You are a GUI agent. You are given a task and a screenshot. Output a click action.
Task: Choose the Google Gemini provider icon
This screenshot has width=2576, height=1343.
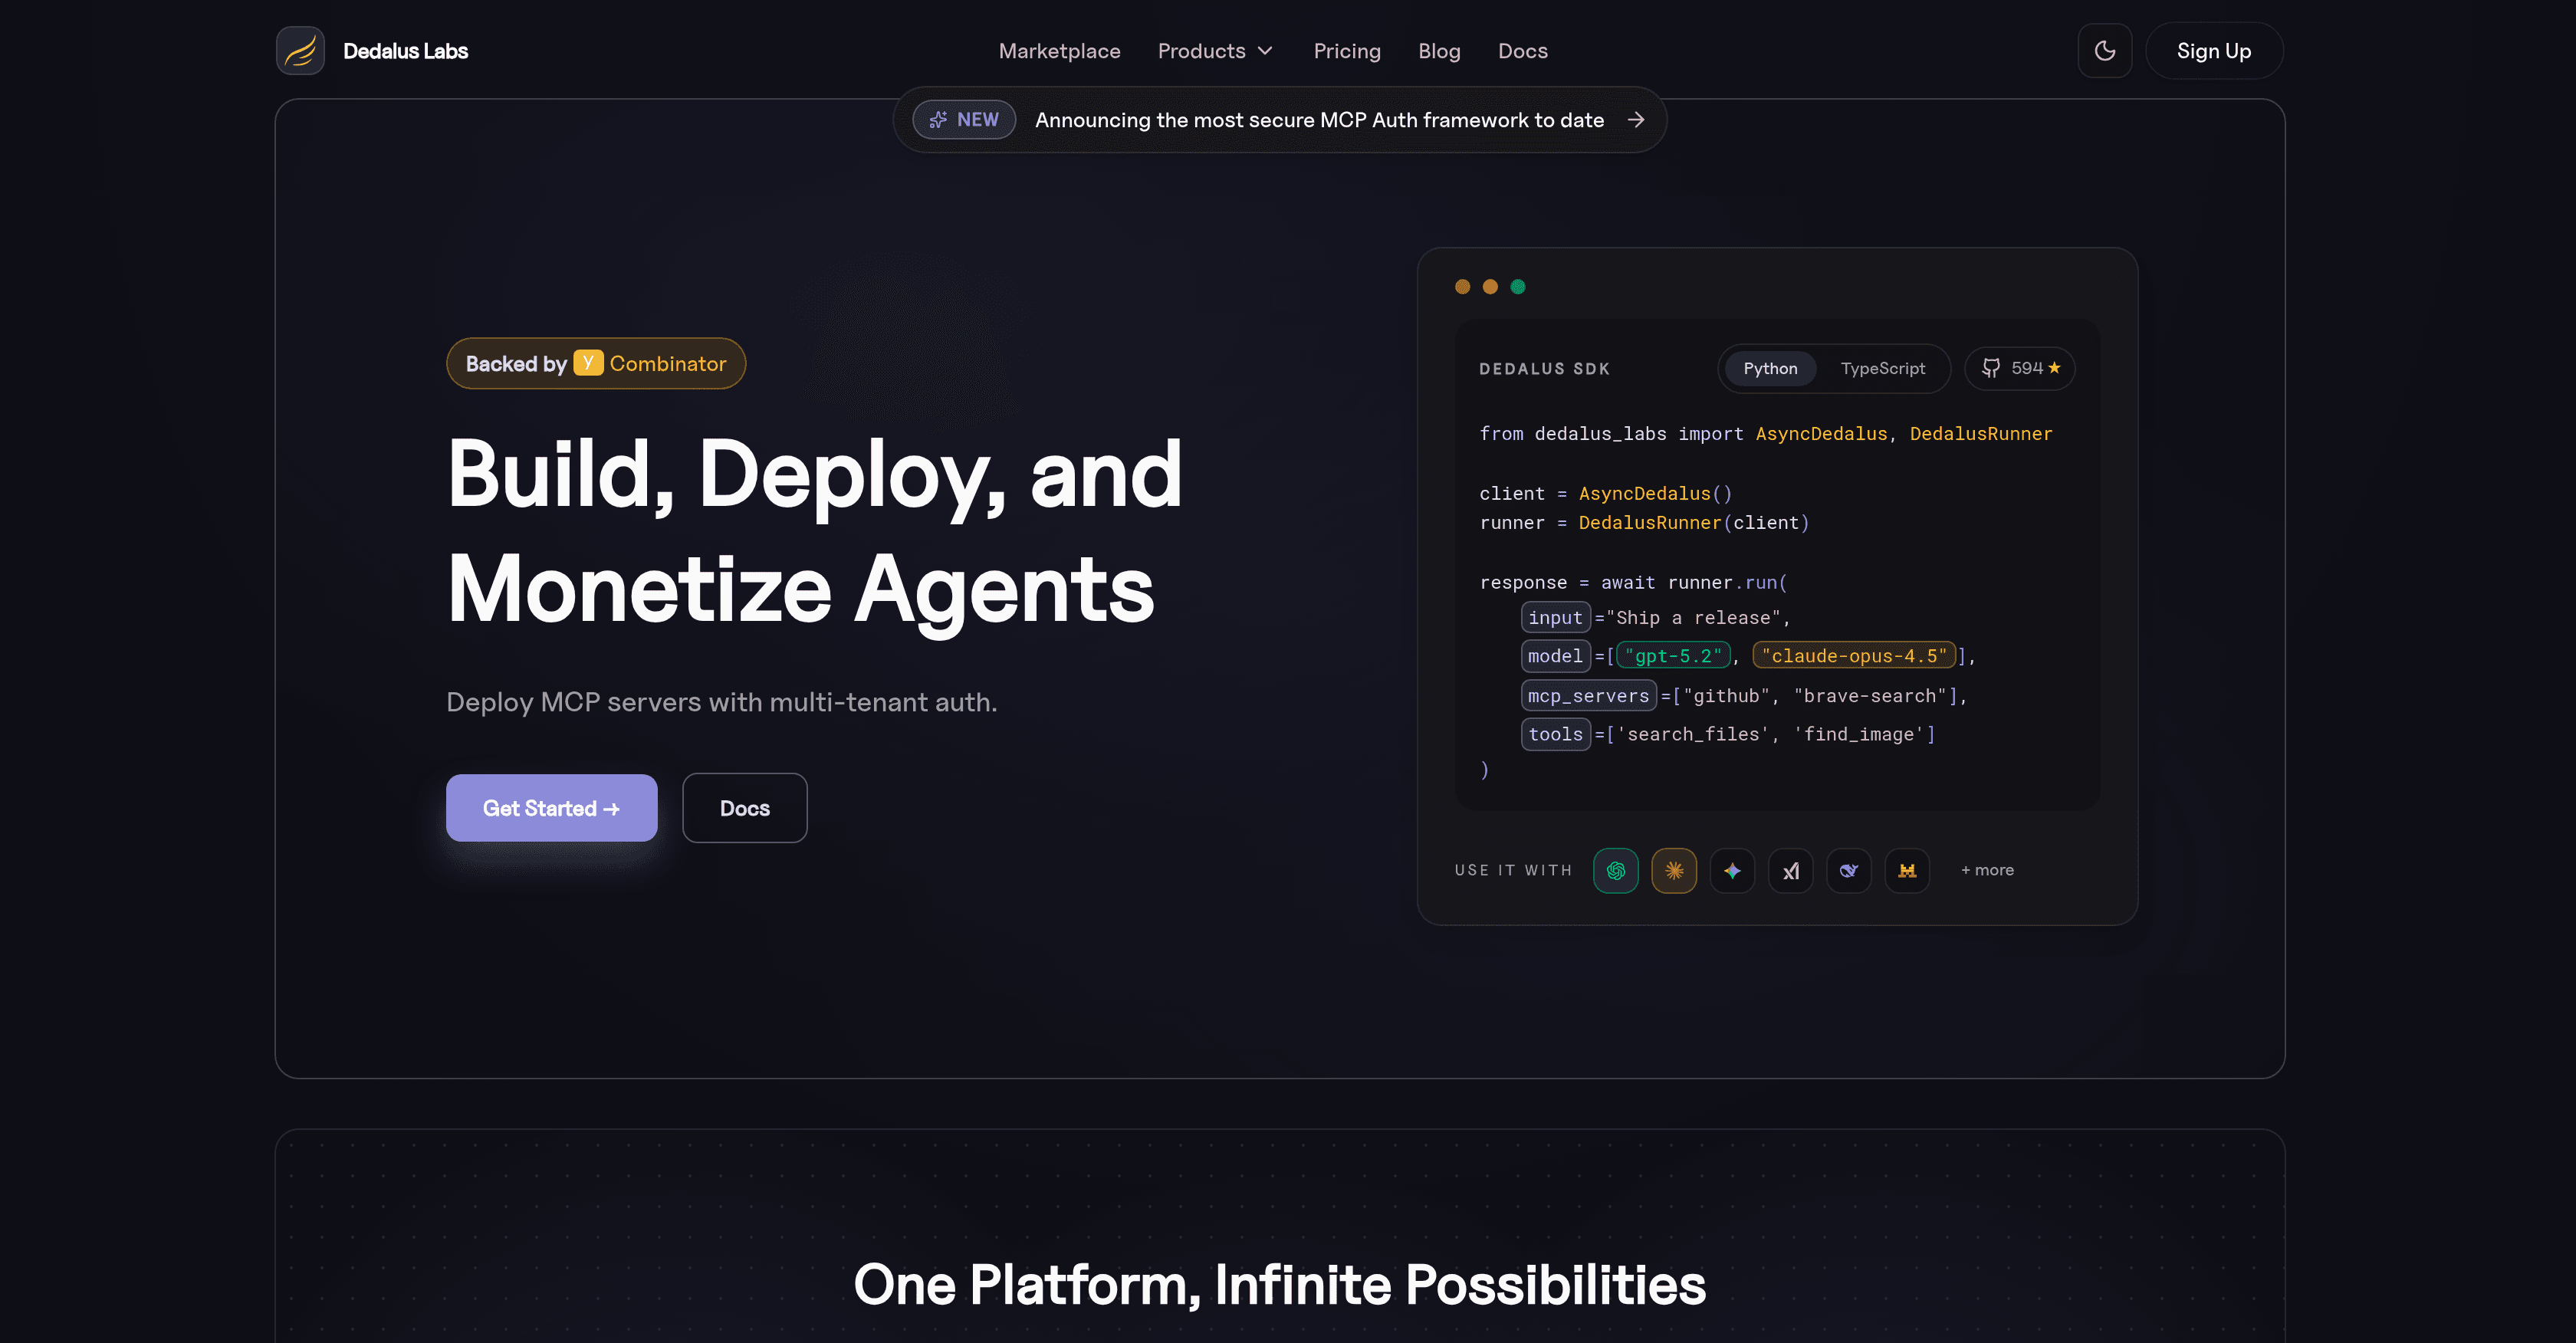point(1732,870)
